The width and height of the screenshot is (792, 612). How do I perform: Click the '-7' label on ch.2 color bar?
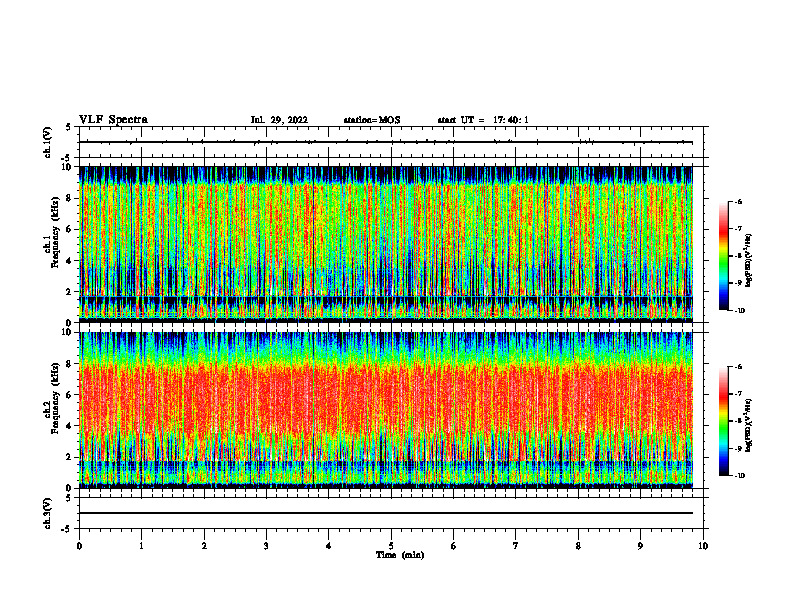738,394
